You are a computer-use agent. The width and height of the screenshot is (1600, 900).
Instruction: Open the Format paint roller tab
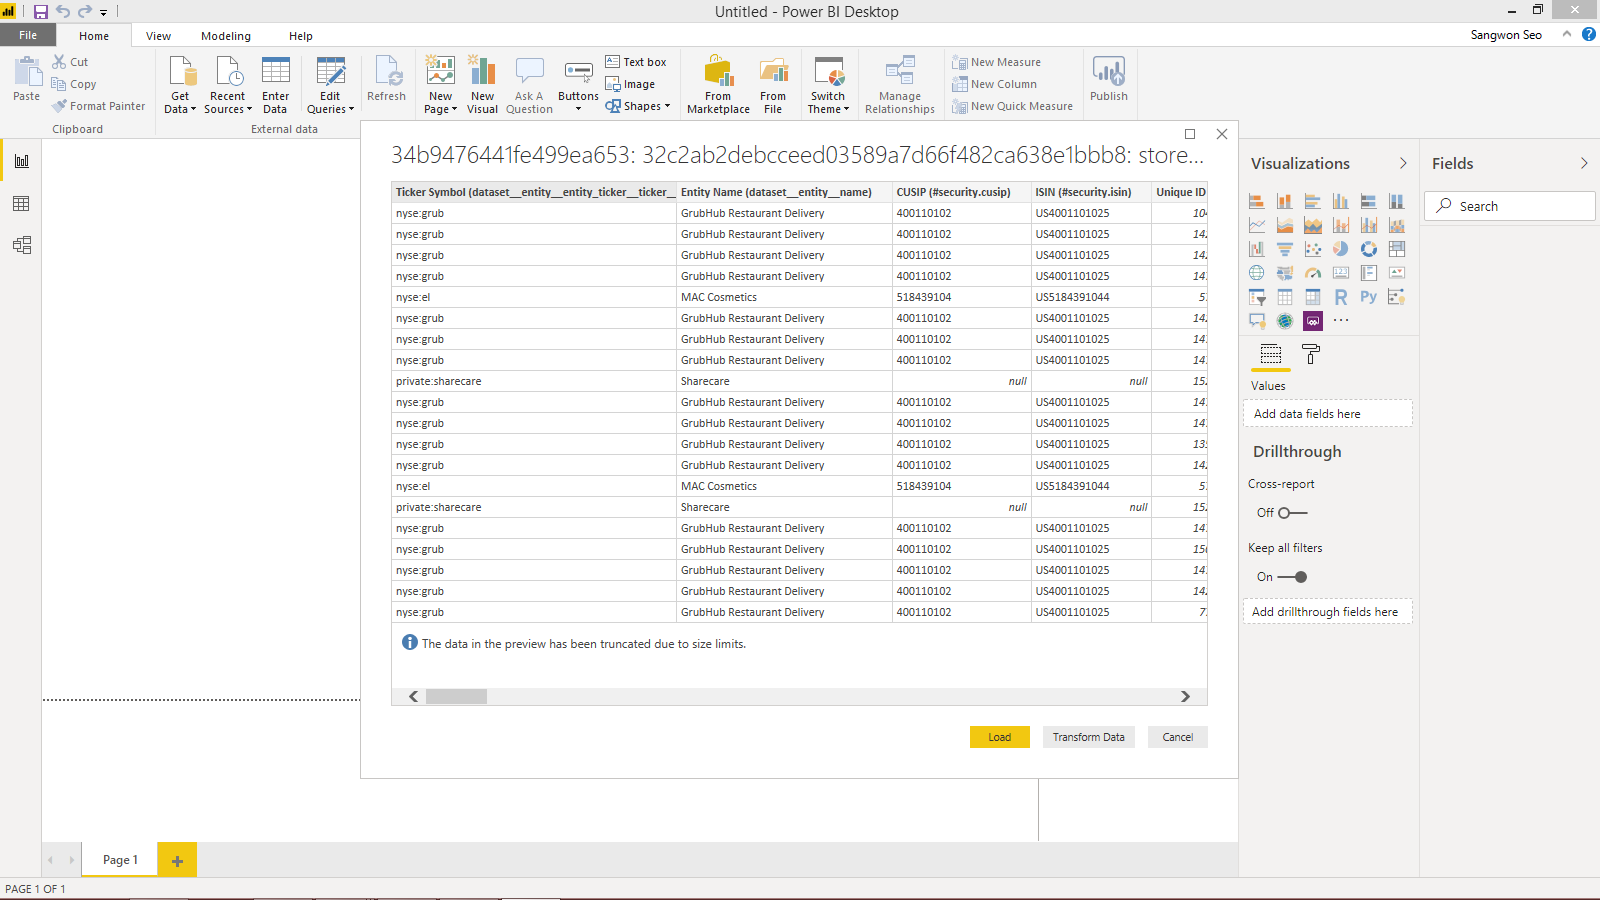tap(1311, 354)
